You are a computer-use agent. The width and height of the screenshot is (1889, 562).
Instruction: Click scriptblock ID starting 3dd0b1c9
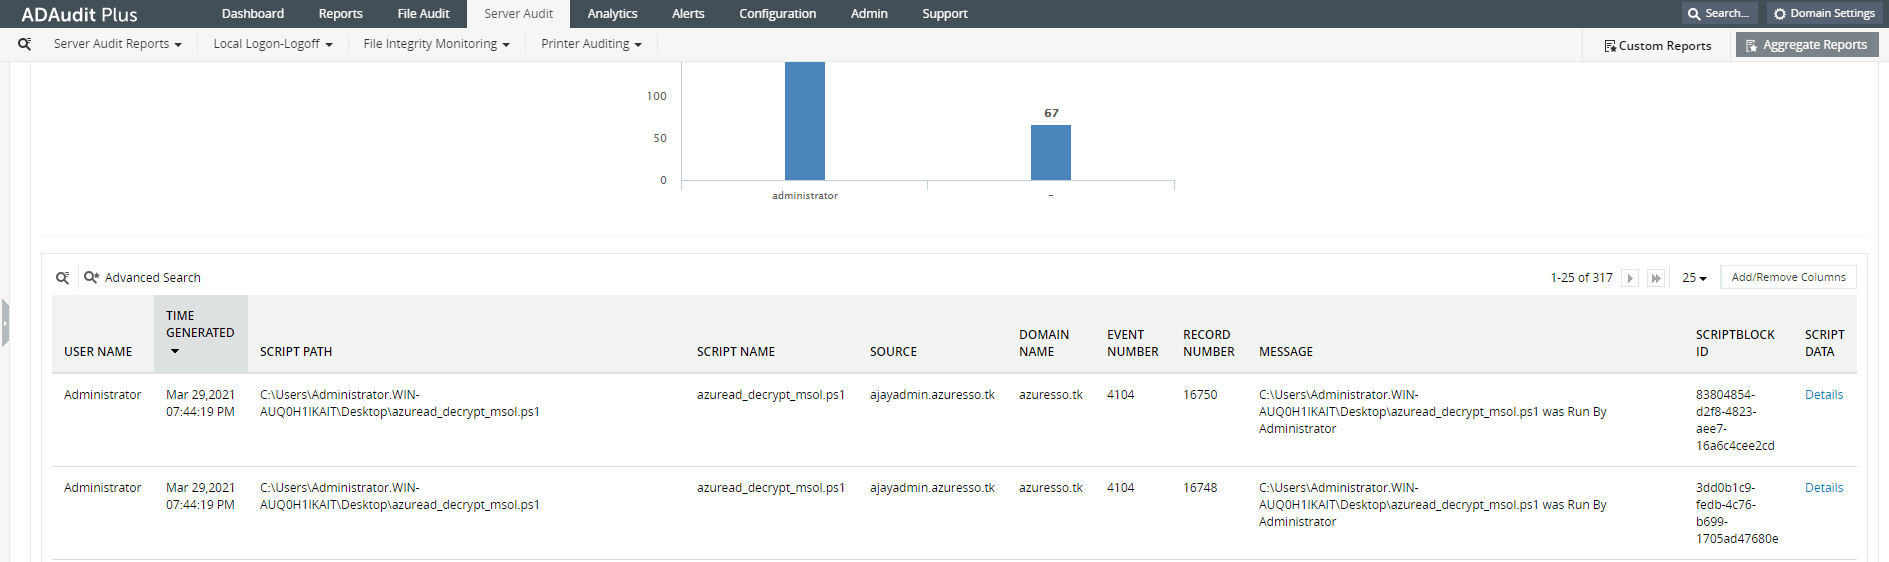point(1737,513)
